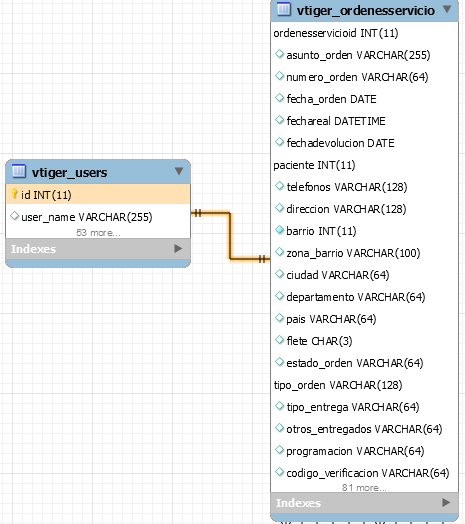Expand the Indexes section of vtiger_users
465x524 pixels.
click(178, 248)
